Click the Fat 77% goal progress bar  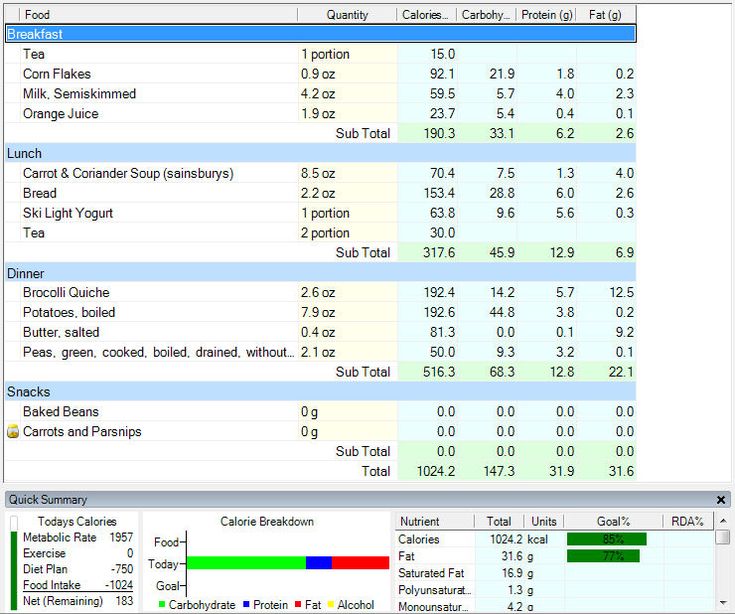tap(603, 556)
